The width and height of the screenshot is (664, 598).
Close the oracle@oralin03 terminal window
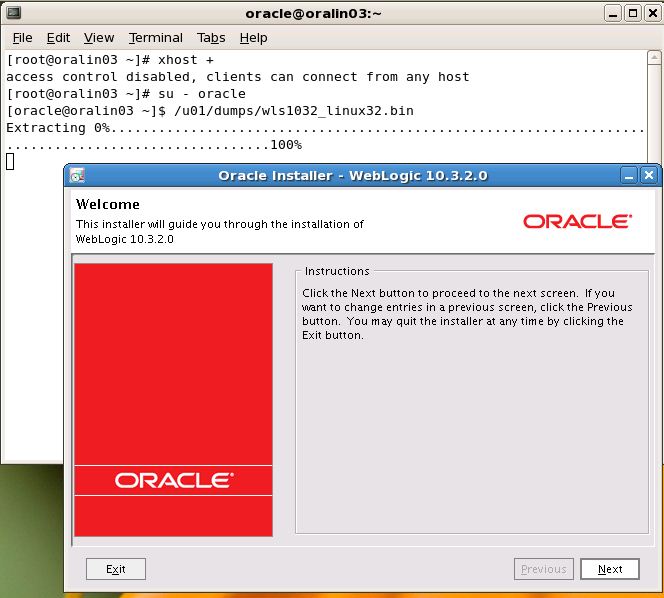(x=653, y=14)
